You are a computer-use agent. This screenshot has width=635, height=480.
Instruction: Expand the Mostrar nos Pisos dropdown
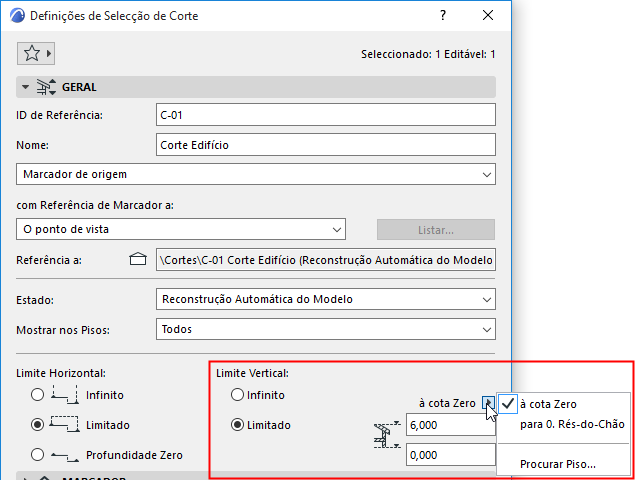[327, 329]
